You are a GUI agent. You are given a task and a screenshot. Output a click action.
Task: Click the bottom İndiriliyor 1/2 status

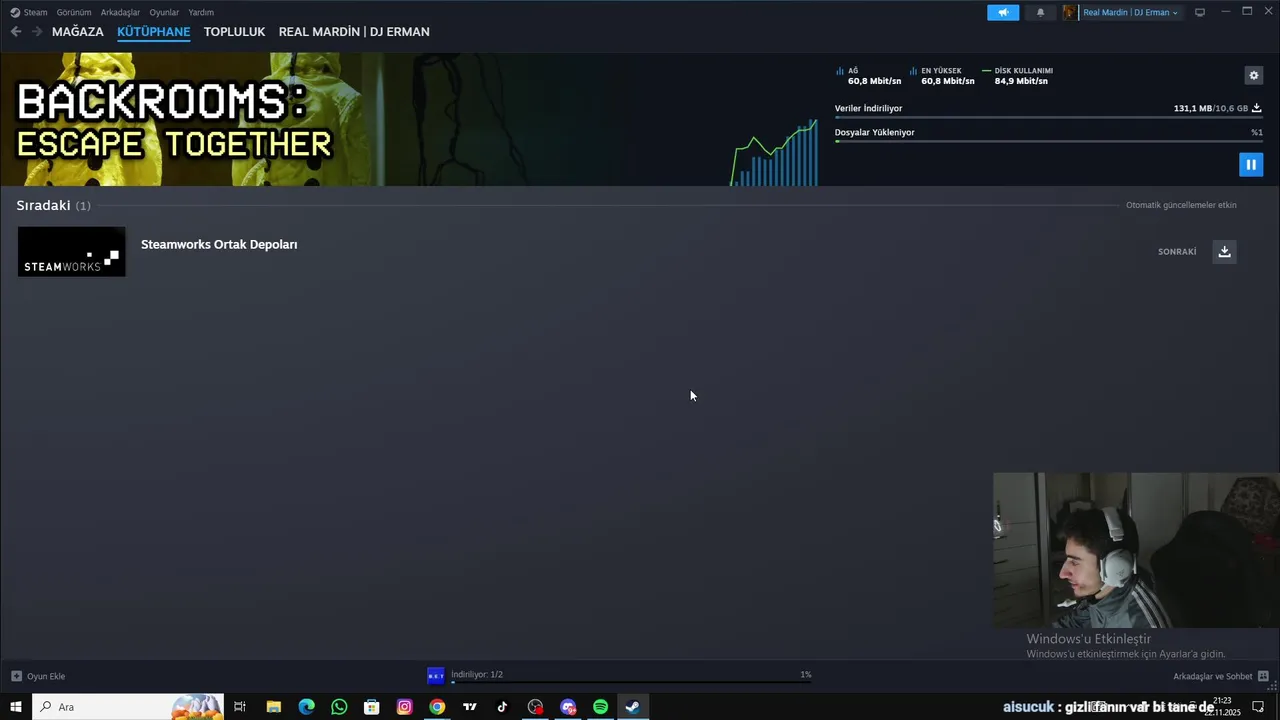pyautogui.click(x=477, y=675)
